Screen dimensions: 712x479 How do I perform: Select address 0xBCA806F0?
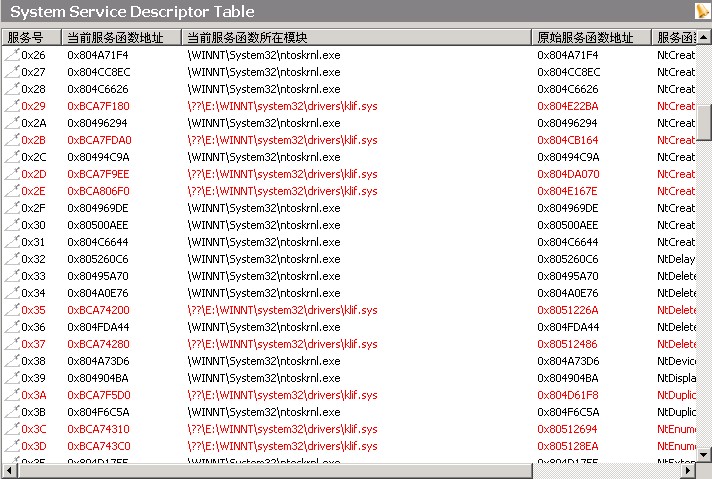point(99,191)
